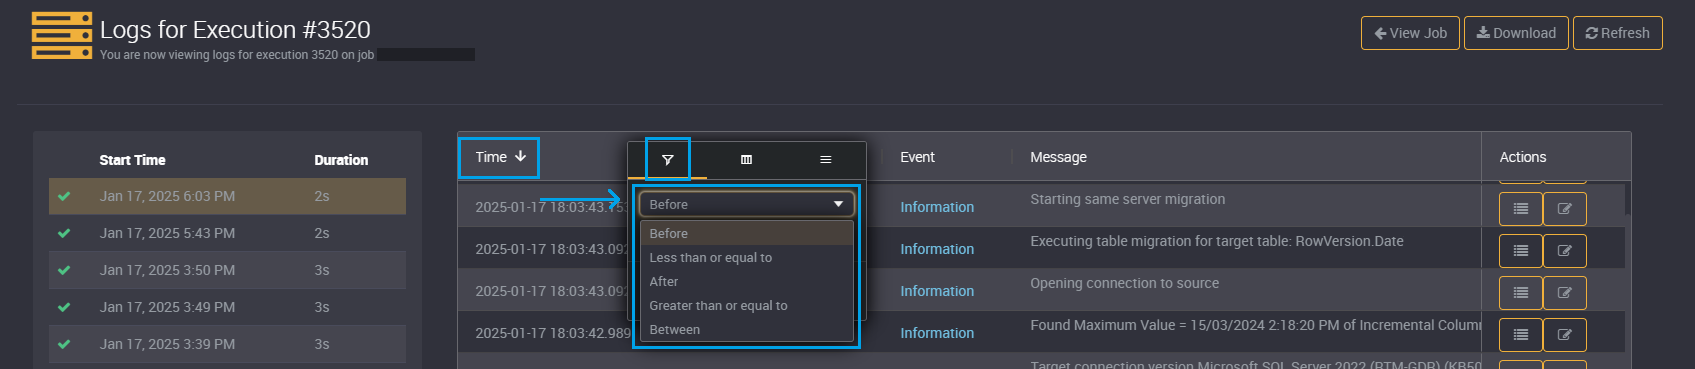This screenshot has height=369, width=1695.
Task: Click Information link for Starting same server migration
Action: tap(937, 207)
